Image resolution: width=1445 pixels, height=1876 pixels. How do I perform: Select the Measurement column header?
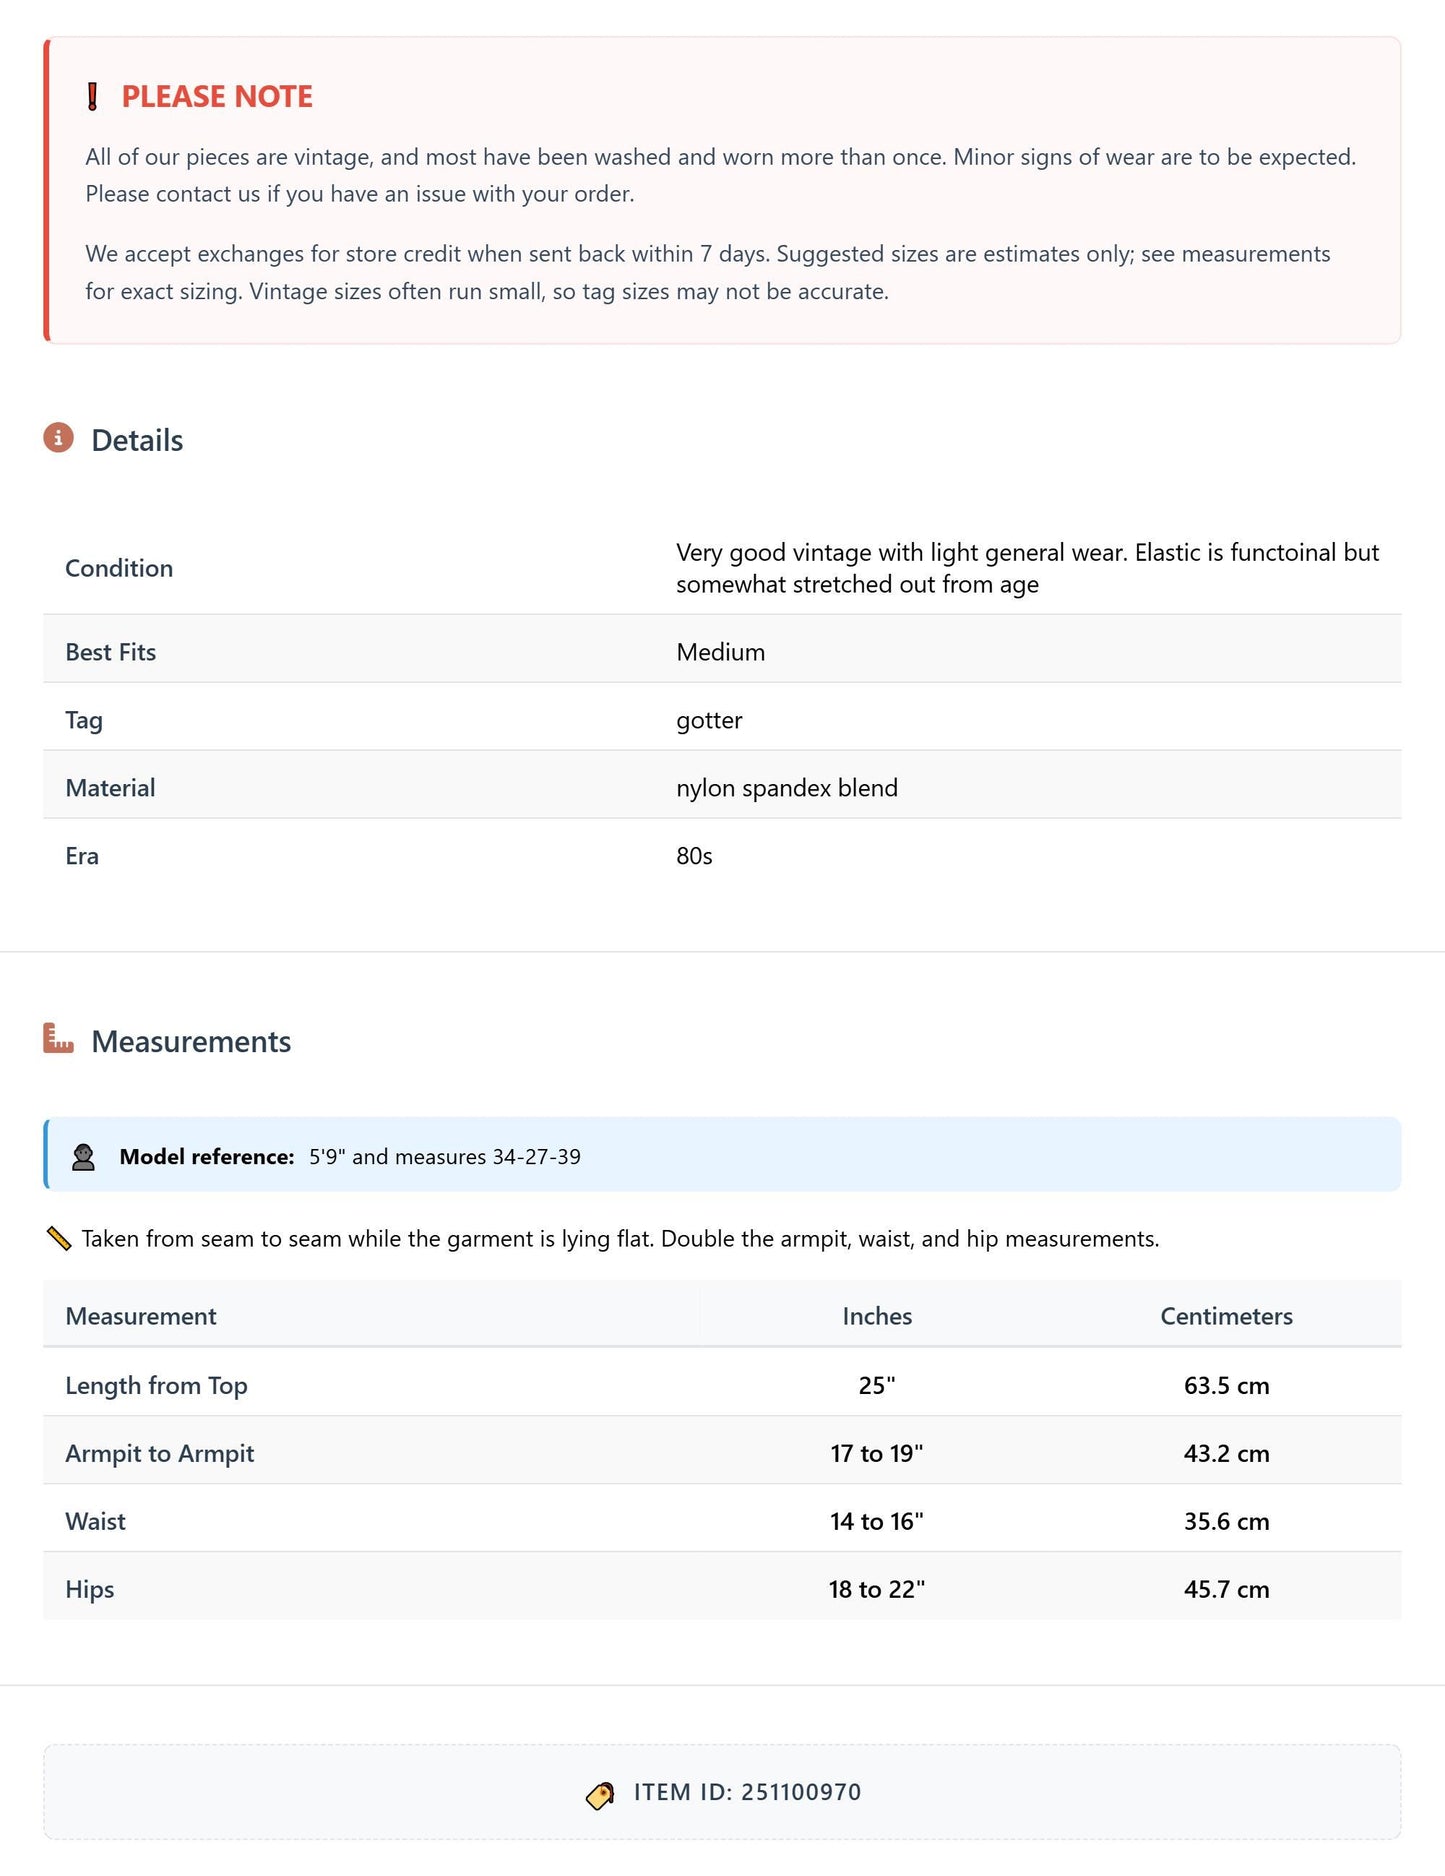coord(141,1316)
